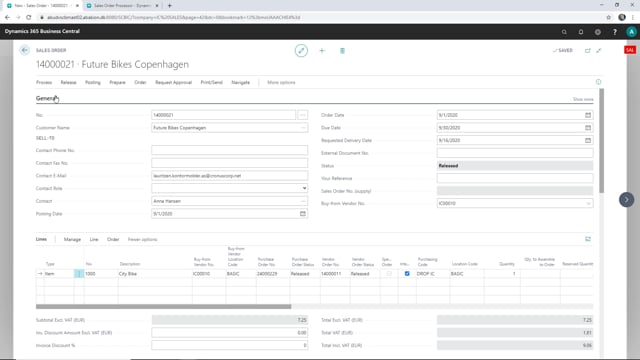Image resolution: width=640 pixels, height=360 pixels.
Task: Open the notifications bell
Action: (x=581, y=32)
